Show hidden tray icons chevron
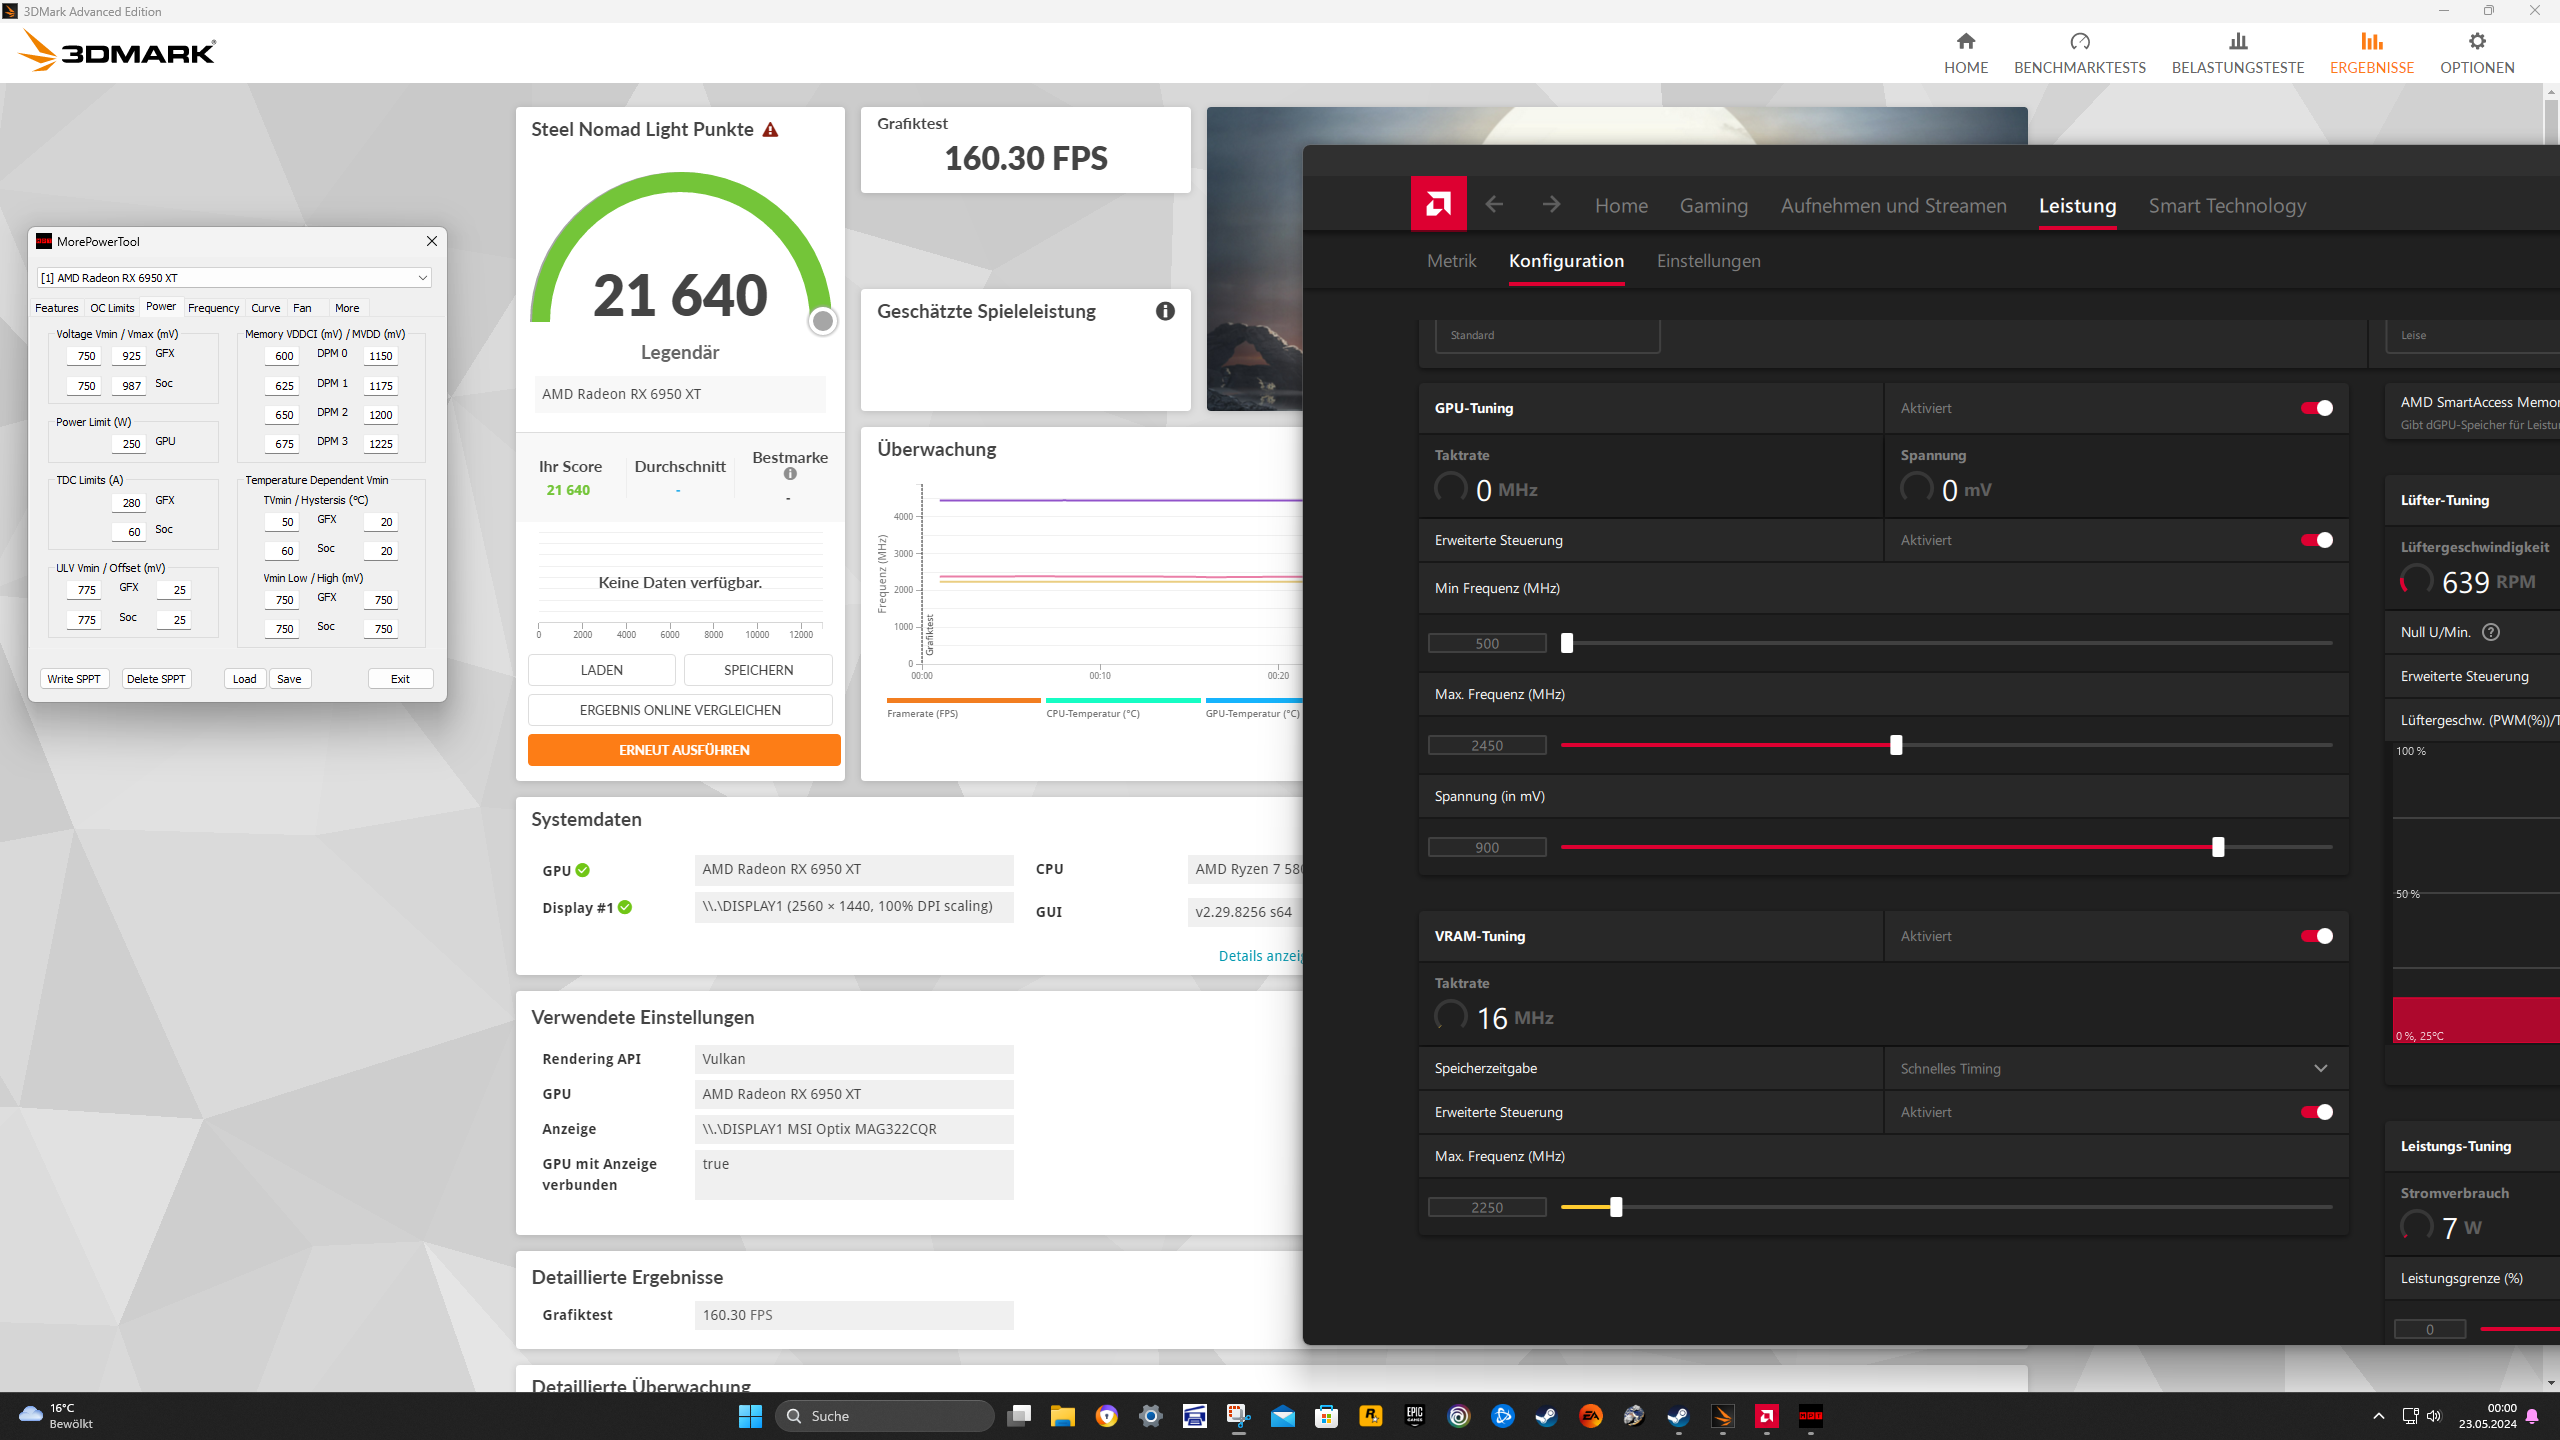Viewport: 2560px width, 1440px height. pyautogui.click(x=2378, y=1416)
